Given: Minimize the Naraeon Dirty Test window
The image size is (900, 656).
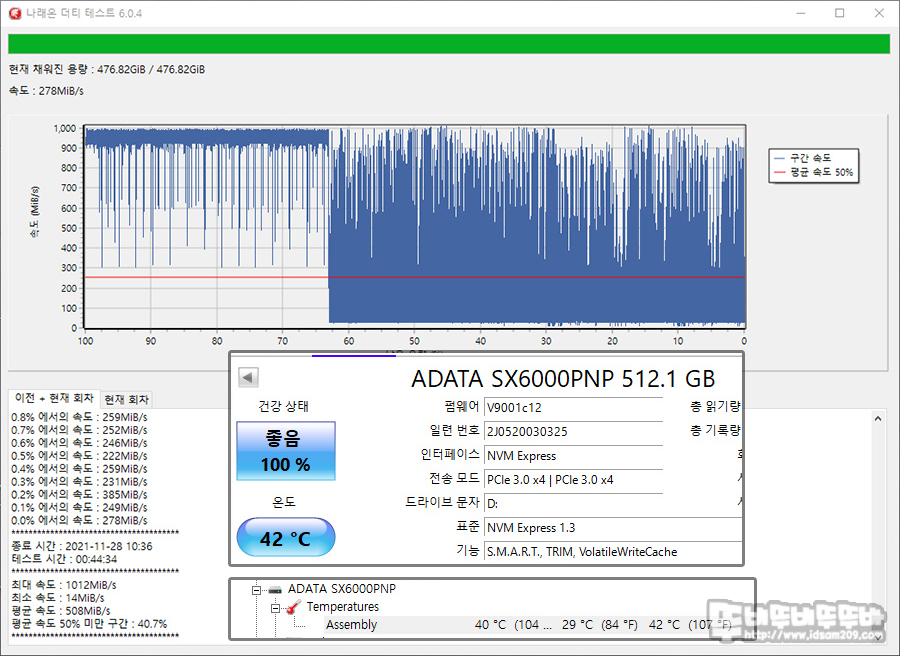Looking at the screenshot, I should tap(801, 13).
